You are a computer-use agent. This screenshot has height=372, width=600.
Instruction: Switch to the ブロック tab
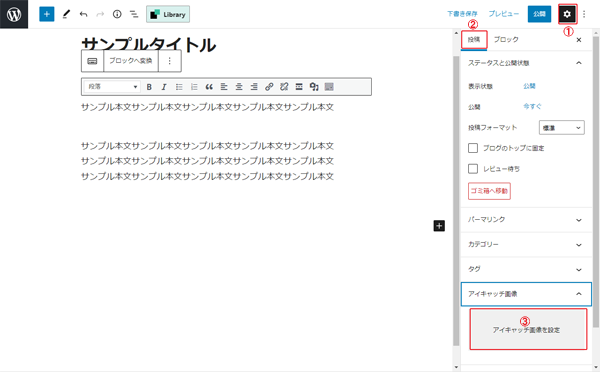pyautogui.click(x=506, y=40)
